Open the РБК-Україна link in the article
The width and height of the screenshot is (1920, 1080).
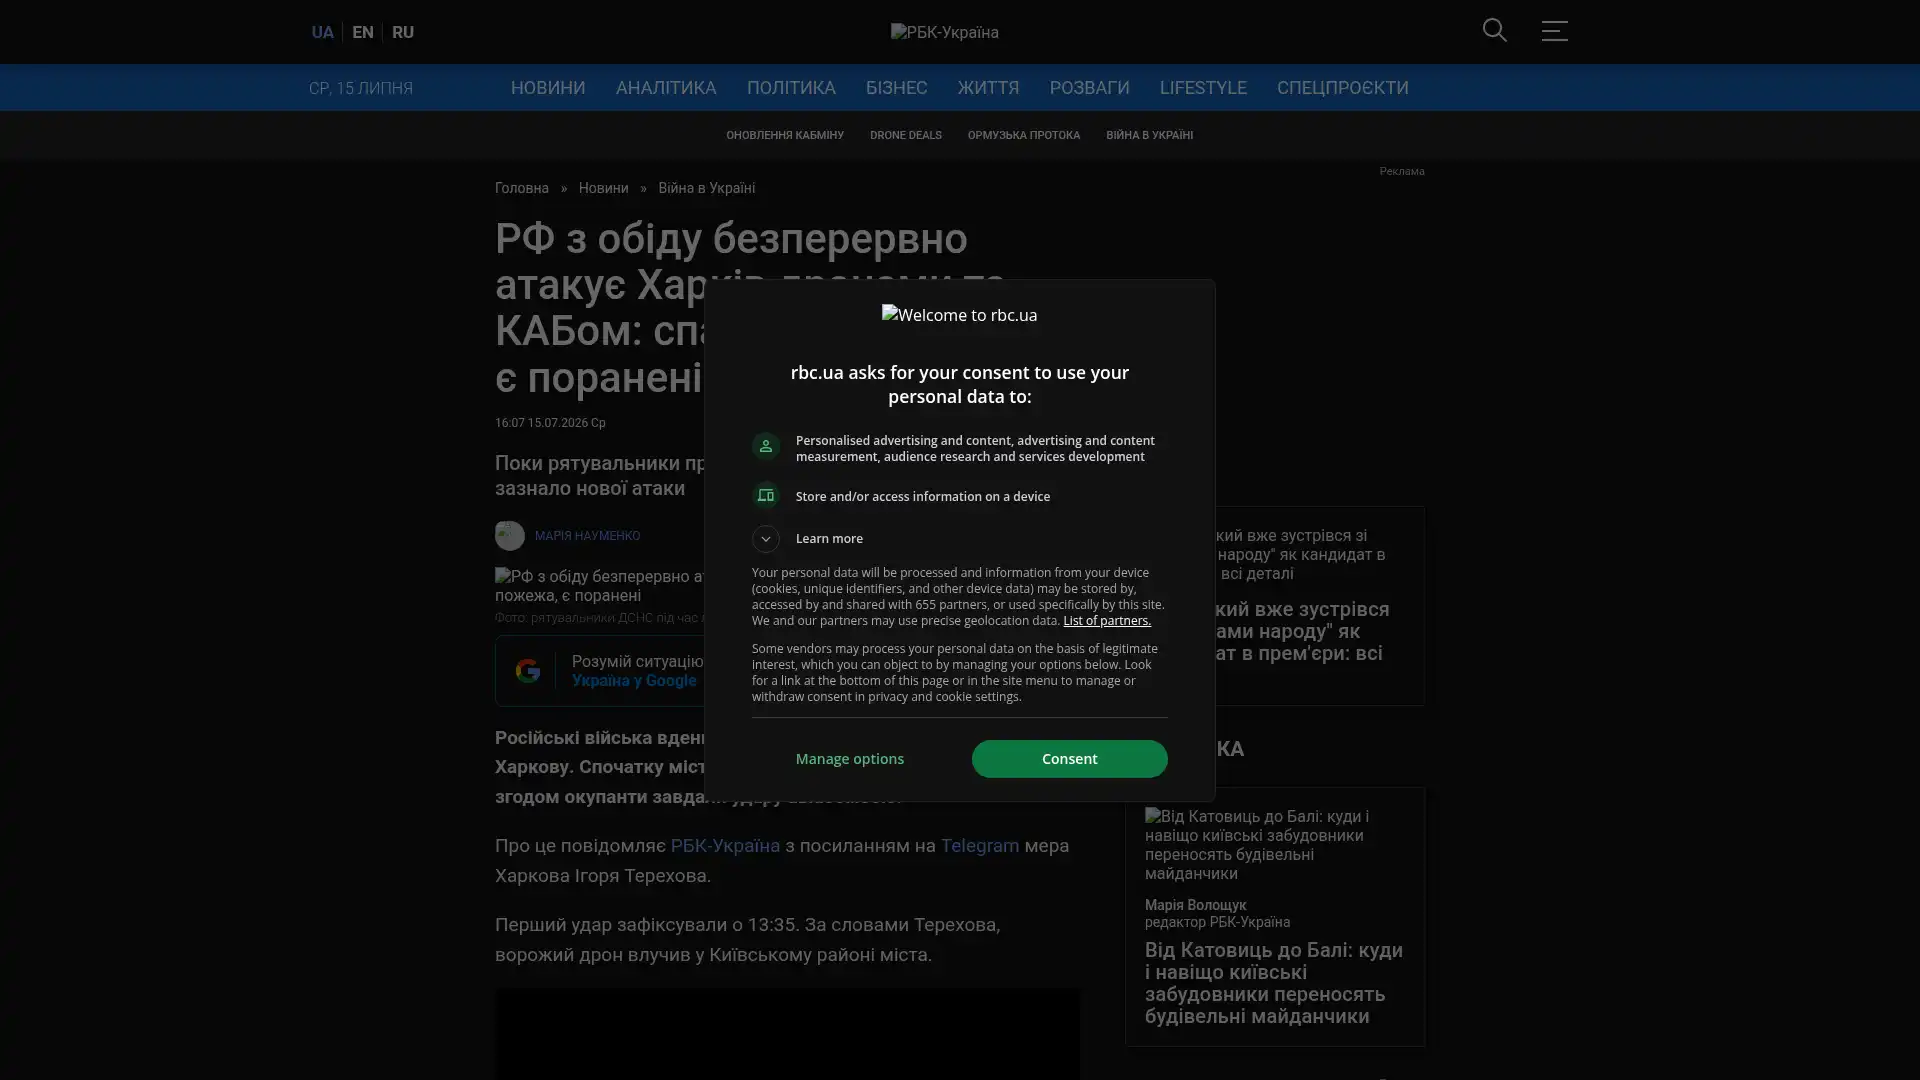pos(725,846)
